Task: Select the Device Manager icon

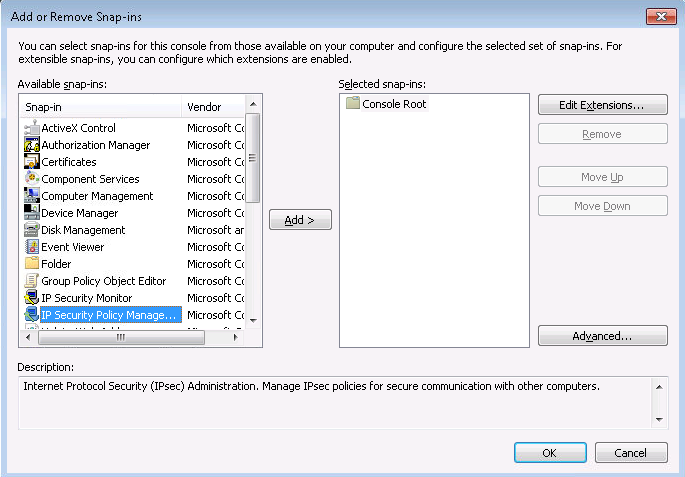Action: click(32, 213)
